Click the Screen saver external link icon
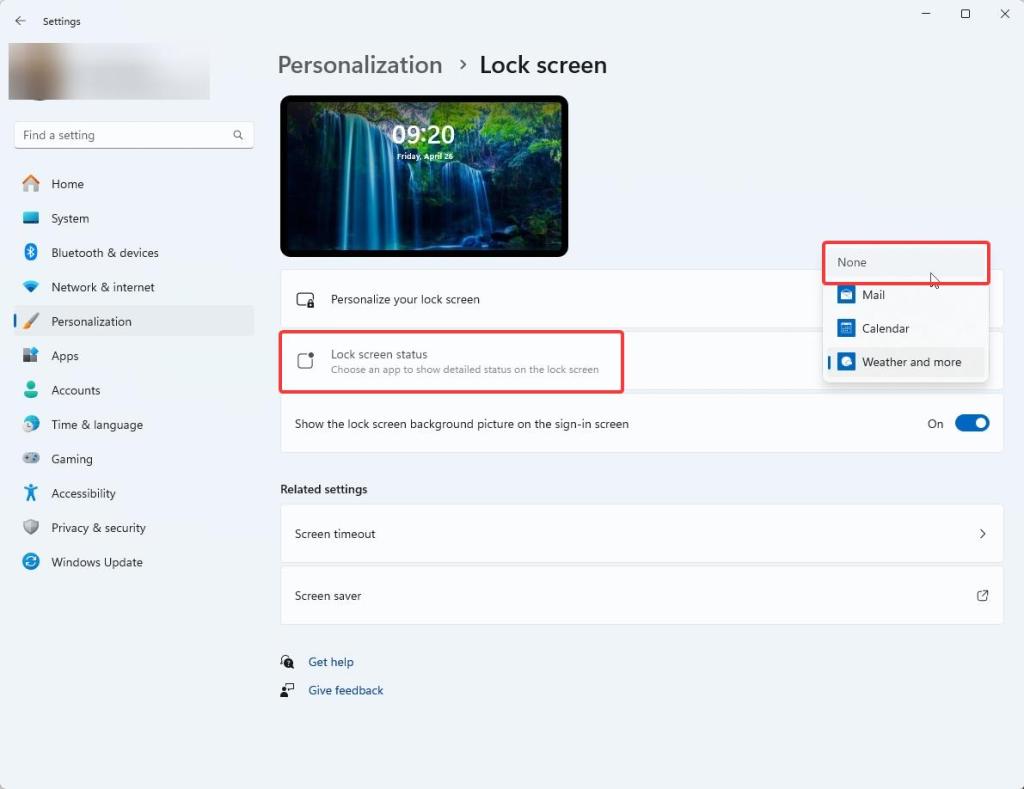This screenshot has height=789, width=1024. coord(982,596)
